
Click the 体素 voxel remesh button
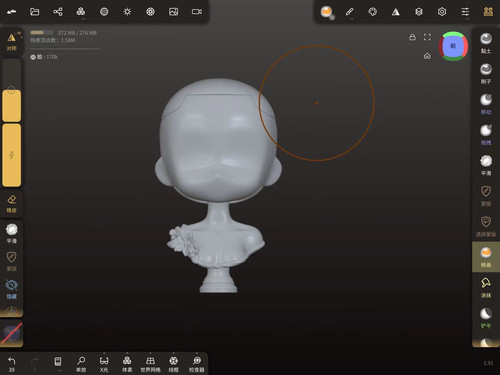tap(127, 364)
